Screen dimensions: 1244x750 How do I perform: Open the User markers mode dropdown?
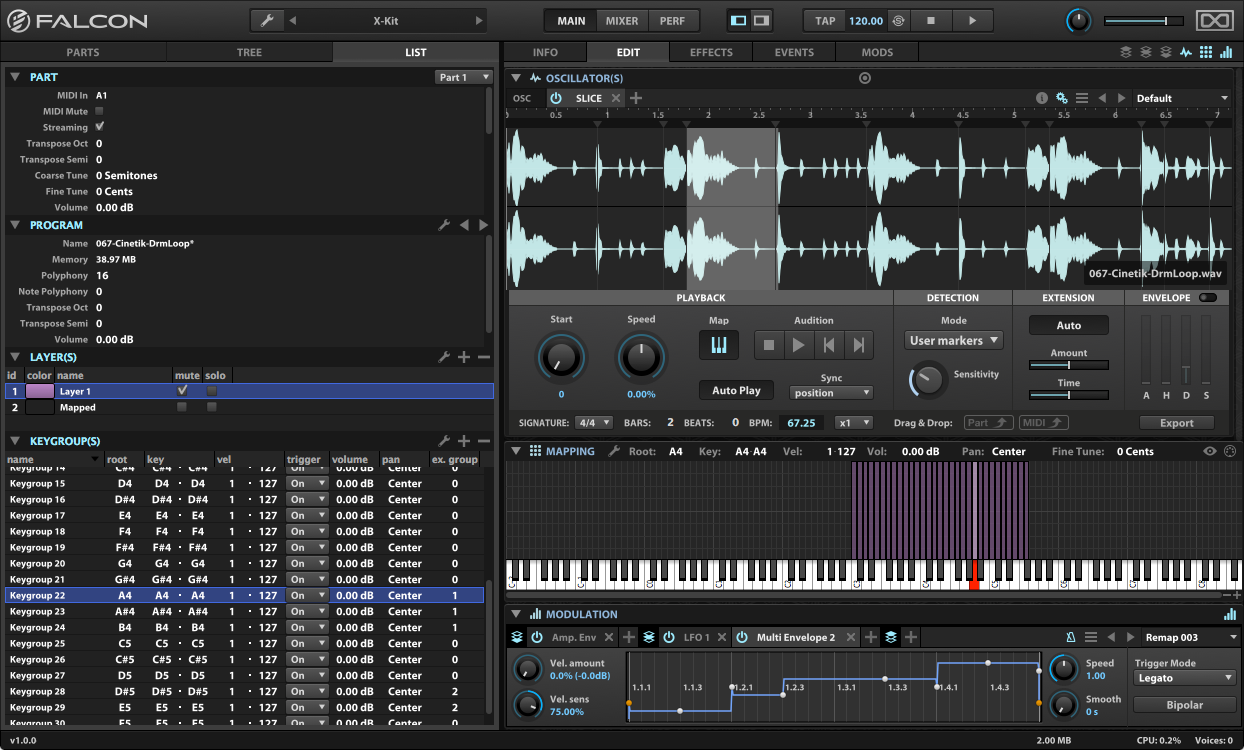click(x=953, y=341)
